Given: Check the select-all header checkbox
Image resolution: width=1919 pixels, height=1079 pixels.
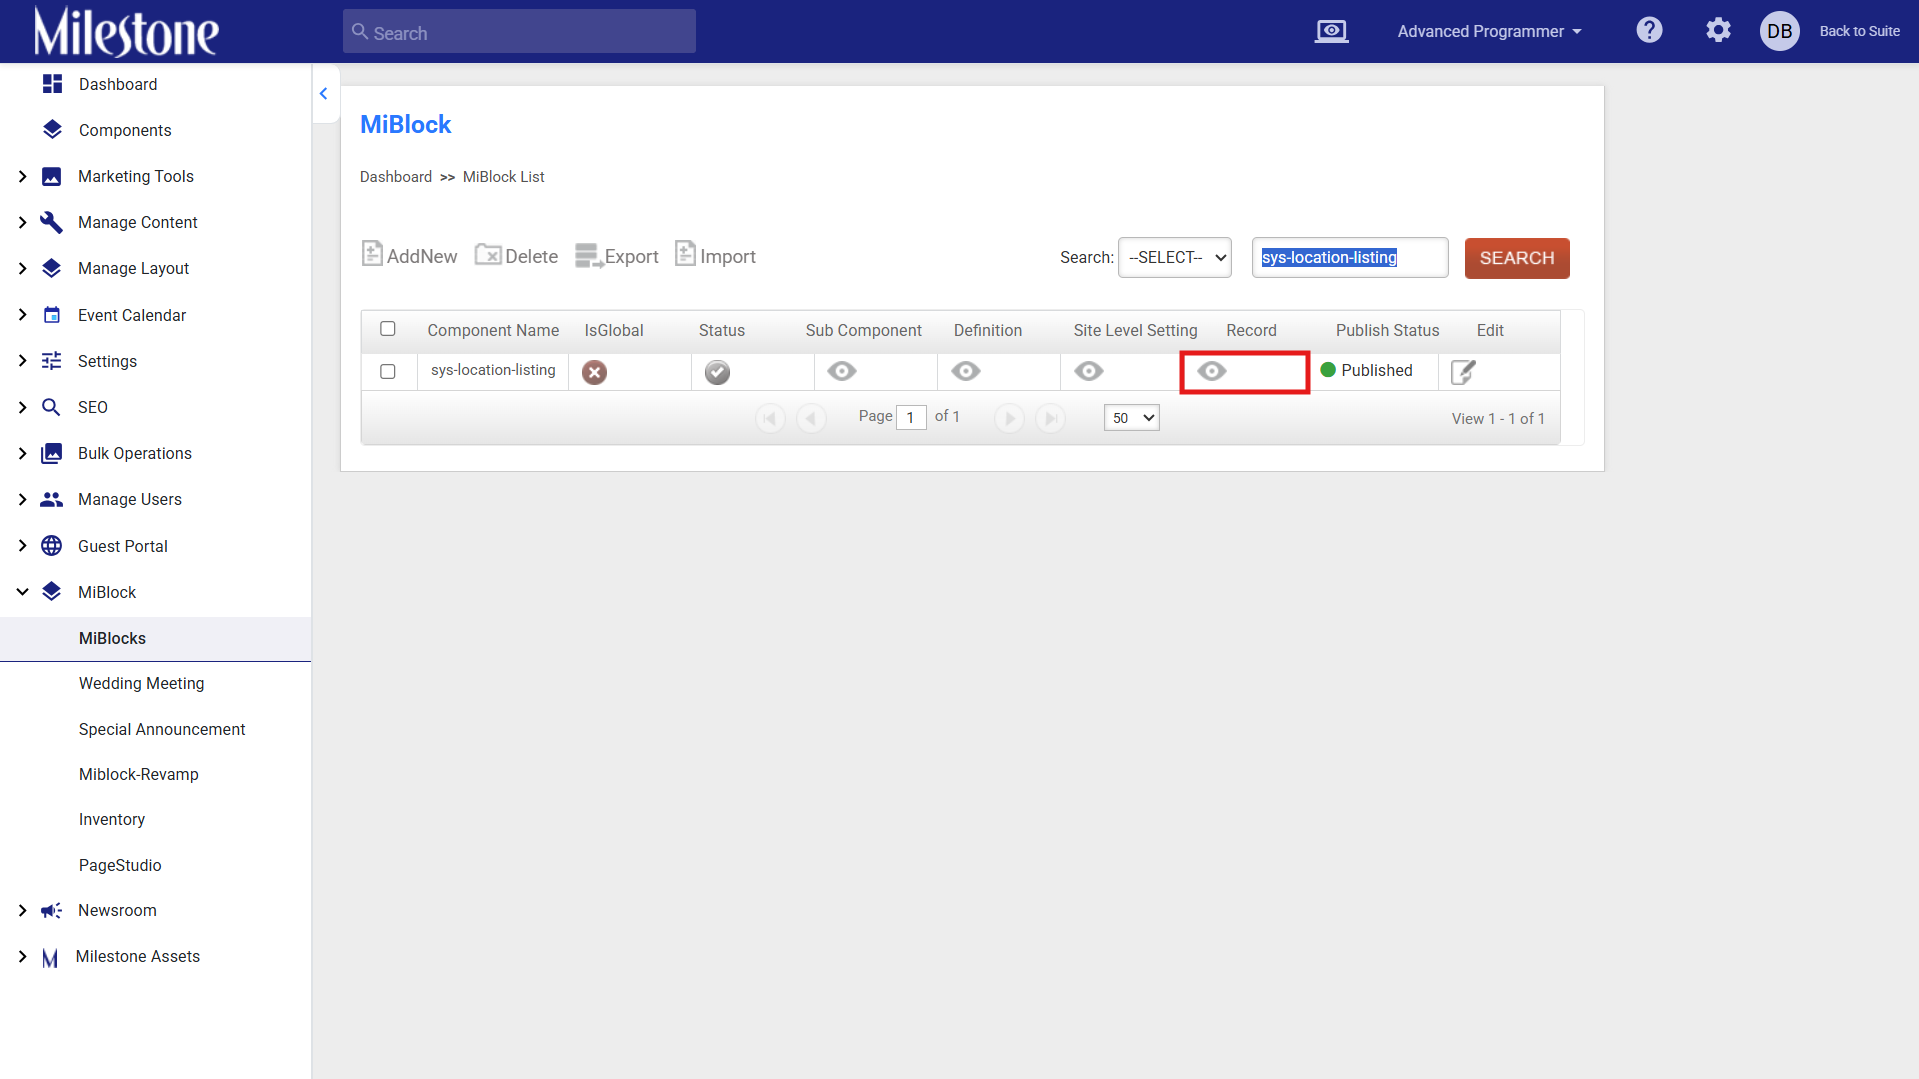Looking at the screenshot, I should pos(388,329).
